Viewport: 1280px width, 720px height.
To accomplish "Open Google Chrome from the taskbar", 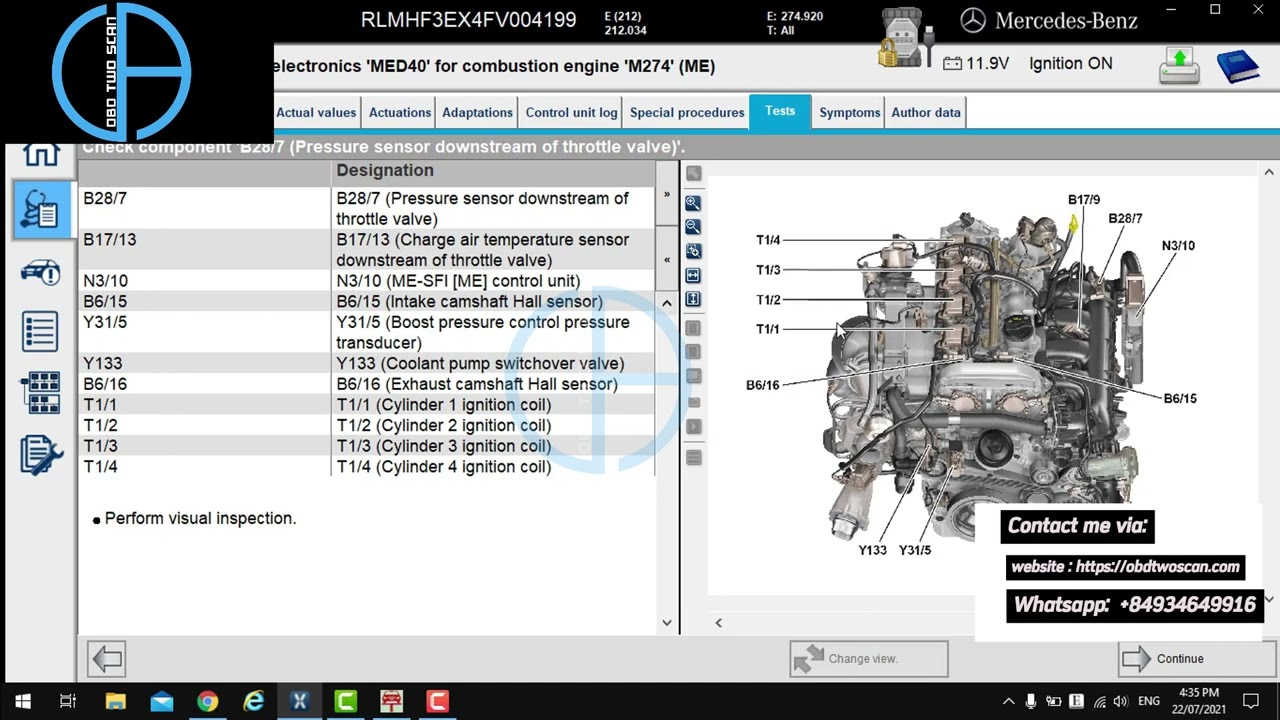I will click(207, 702).
